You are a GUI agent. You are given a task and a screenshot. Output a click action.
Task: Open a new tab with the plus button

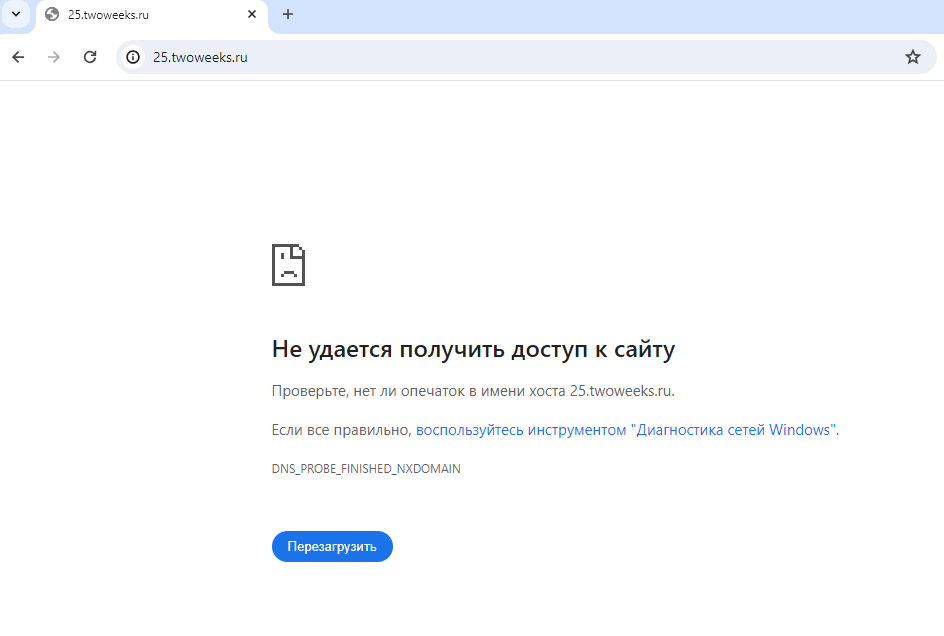pyautogui.click(x=288, y=14)
